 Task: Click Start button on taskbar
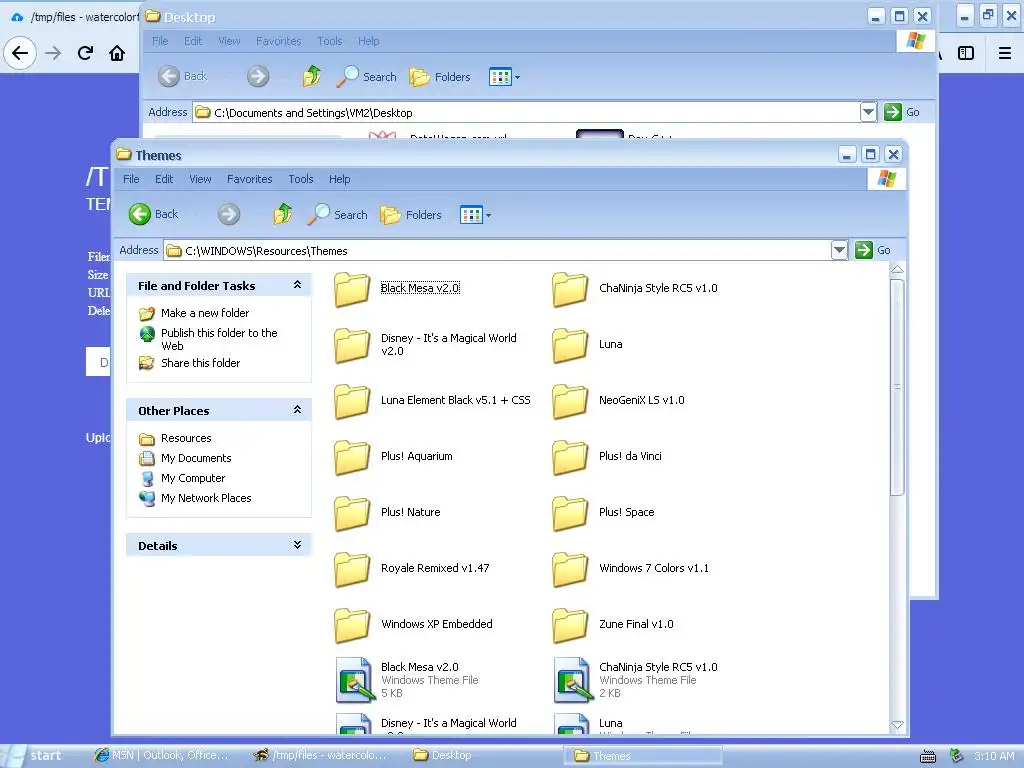point(34,756)
